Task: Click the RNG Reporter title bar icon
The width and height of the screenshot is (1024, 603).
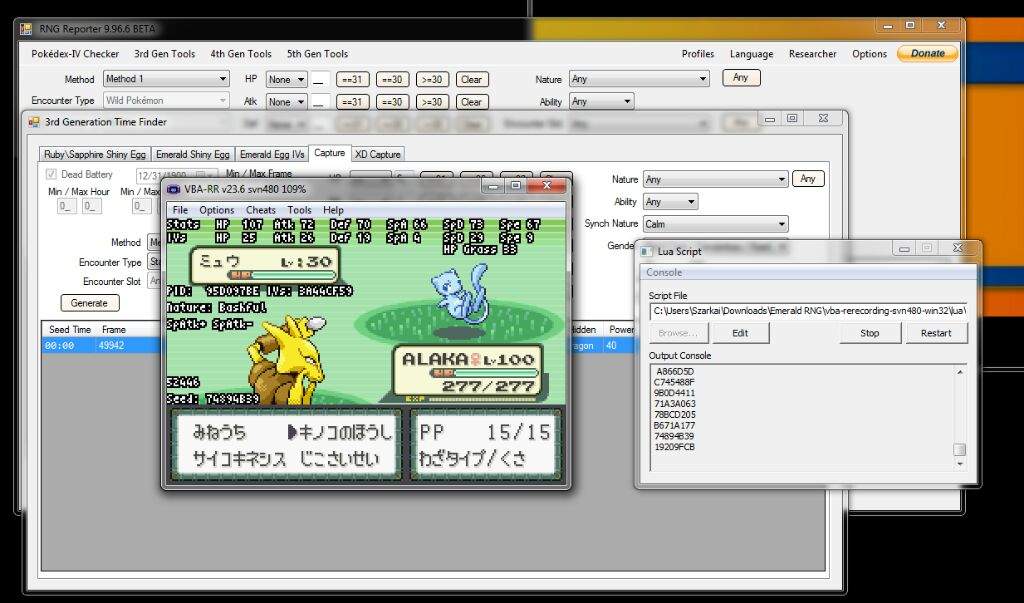Action: [26, 29]
